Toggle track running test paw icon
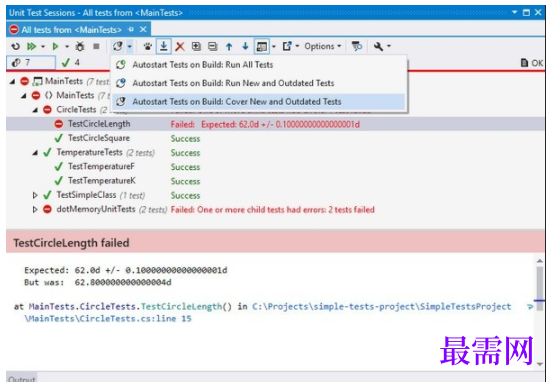 point(148,46)
